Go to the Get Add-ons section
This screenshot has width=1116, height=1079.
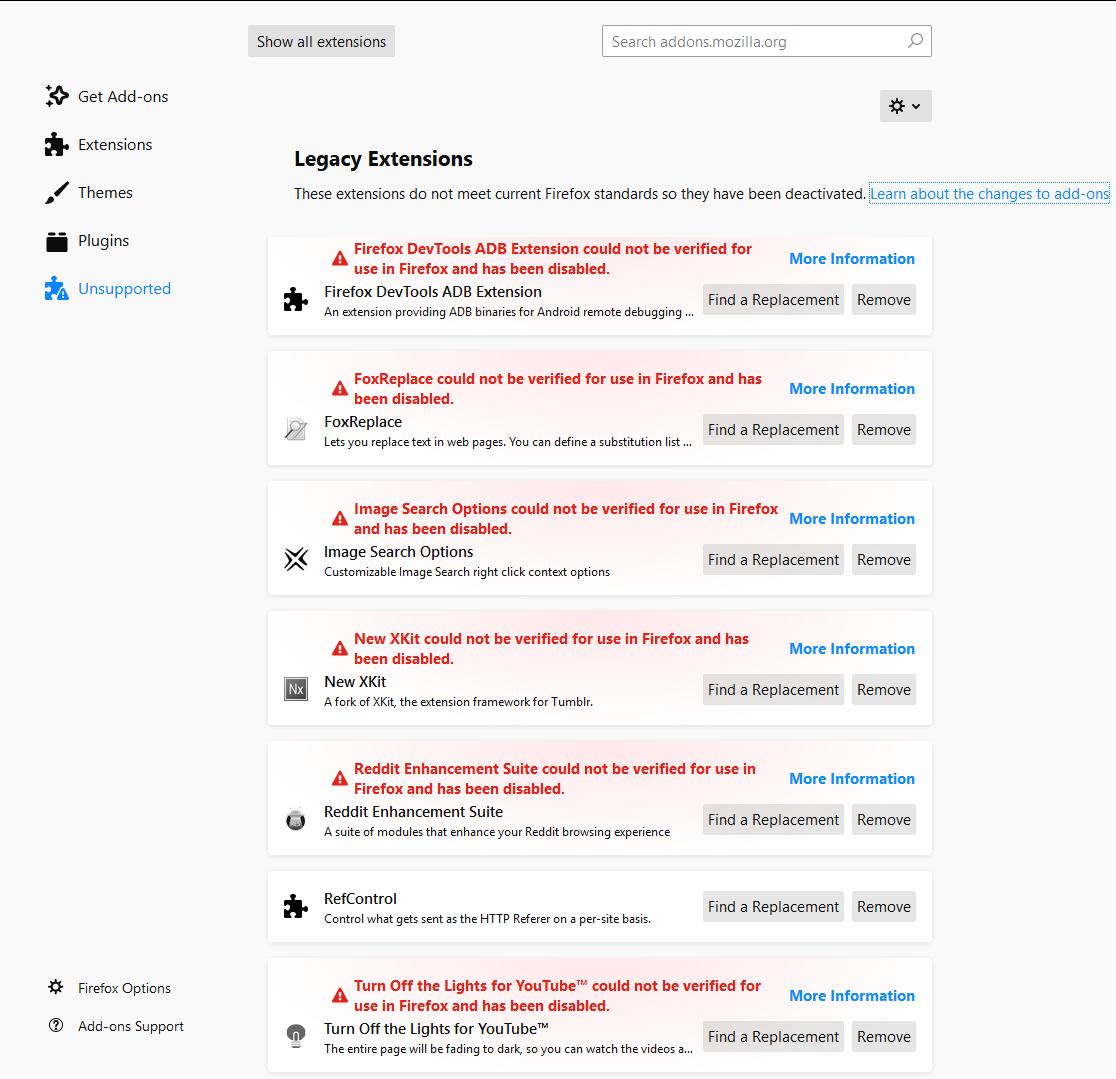(x=123, y=96)
